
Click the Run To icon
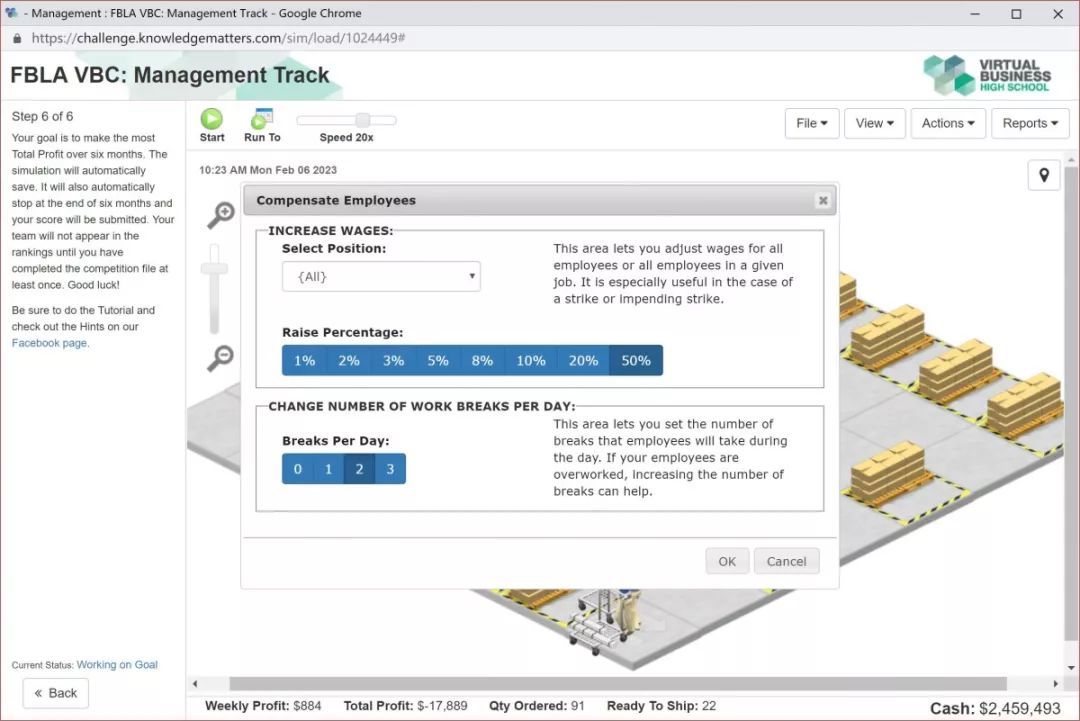[262, 118]
